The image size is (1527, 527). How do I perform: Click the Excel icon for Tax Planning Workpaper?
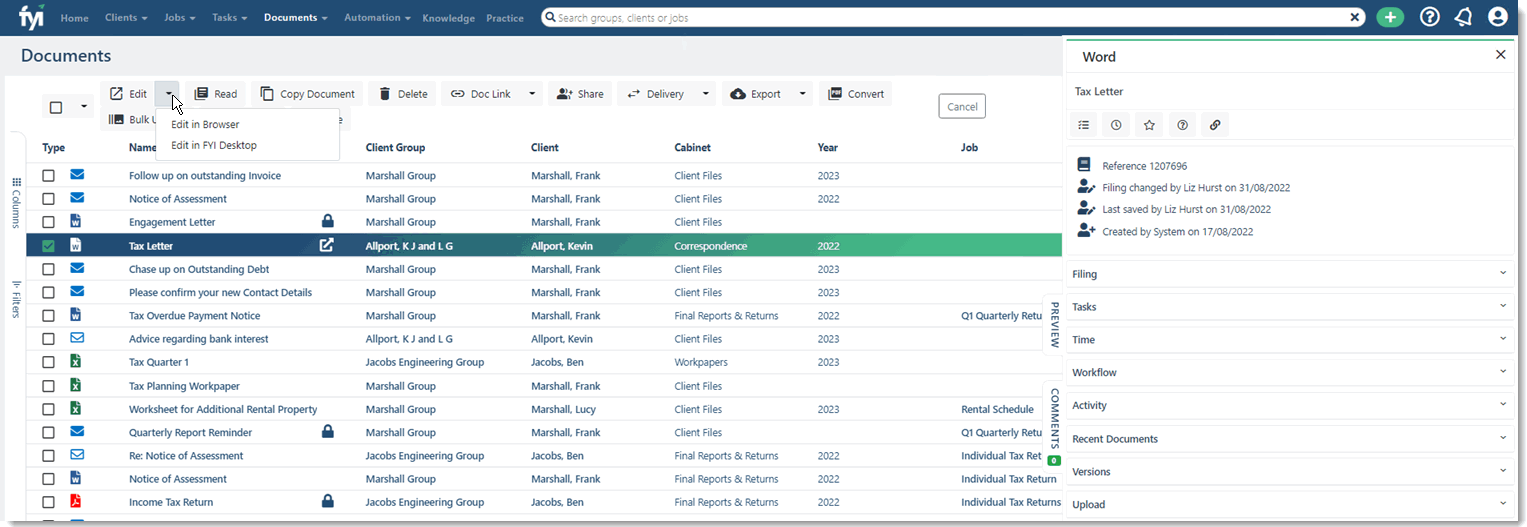76,385
